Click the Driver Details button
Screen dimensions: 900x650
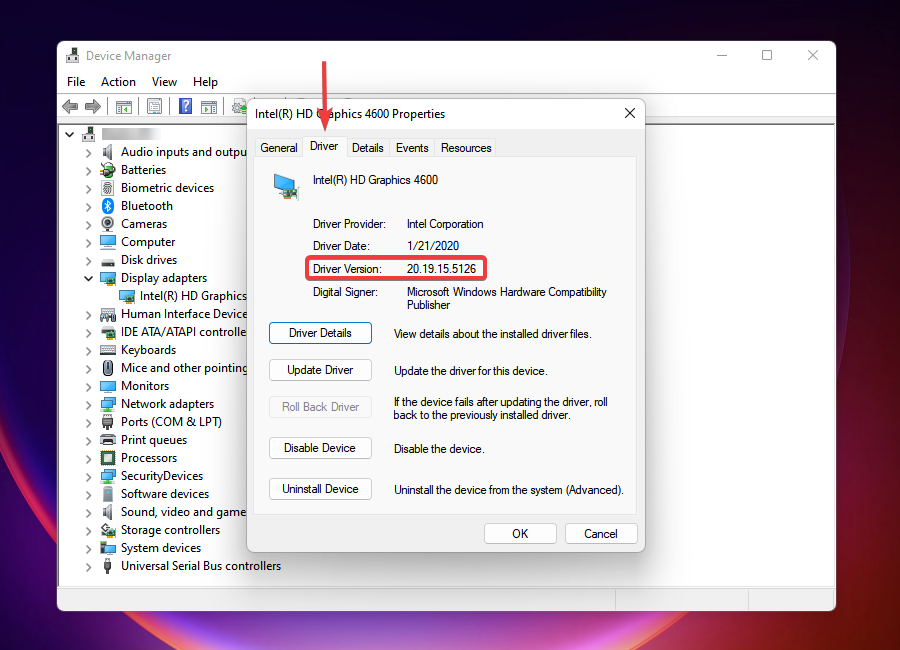pos(320,333)
